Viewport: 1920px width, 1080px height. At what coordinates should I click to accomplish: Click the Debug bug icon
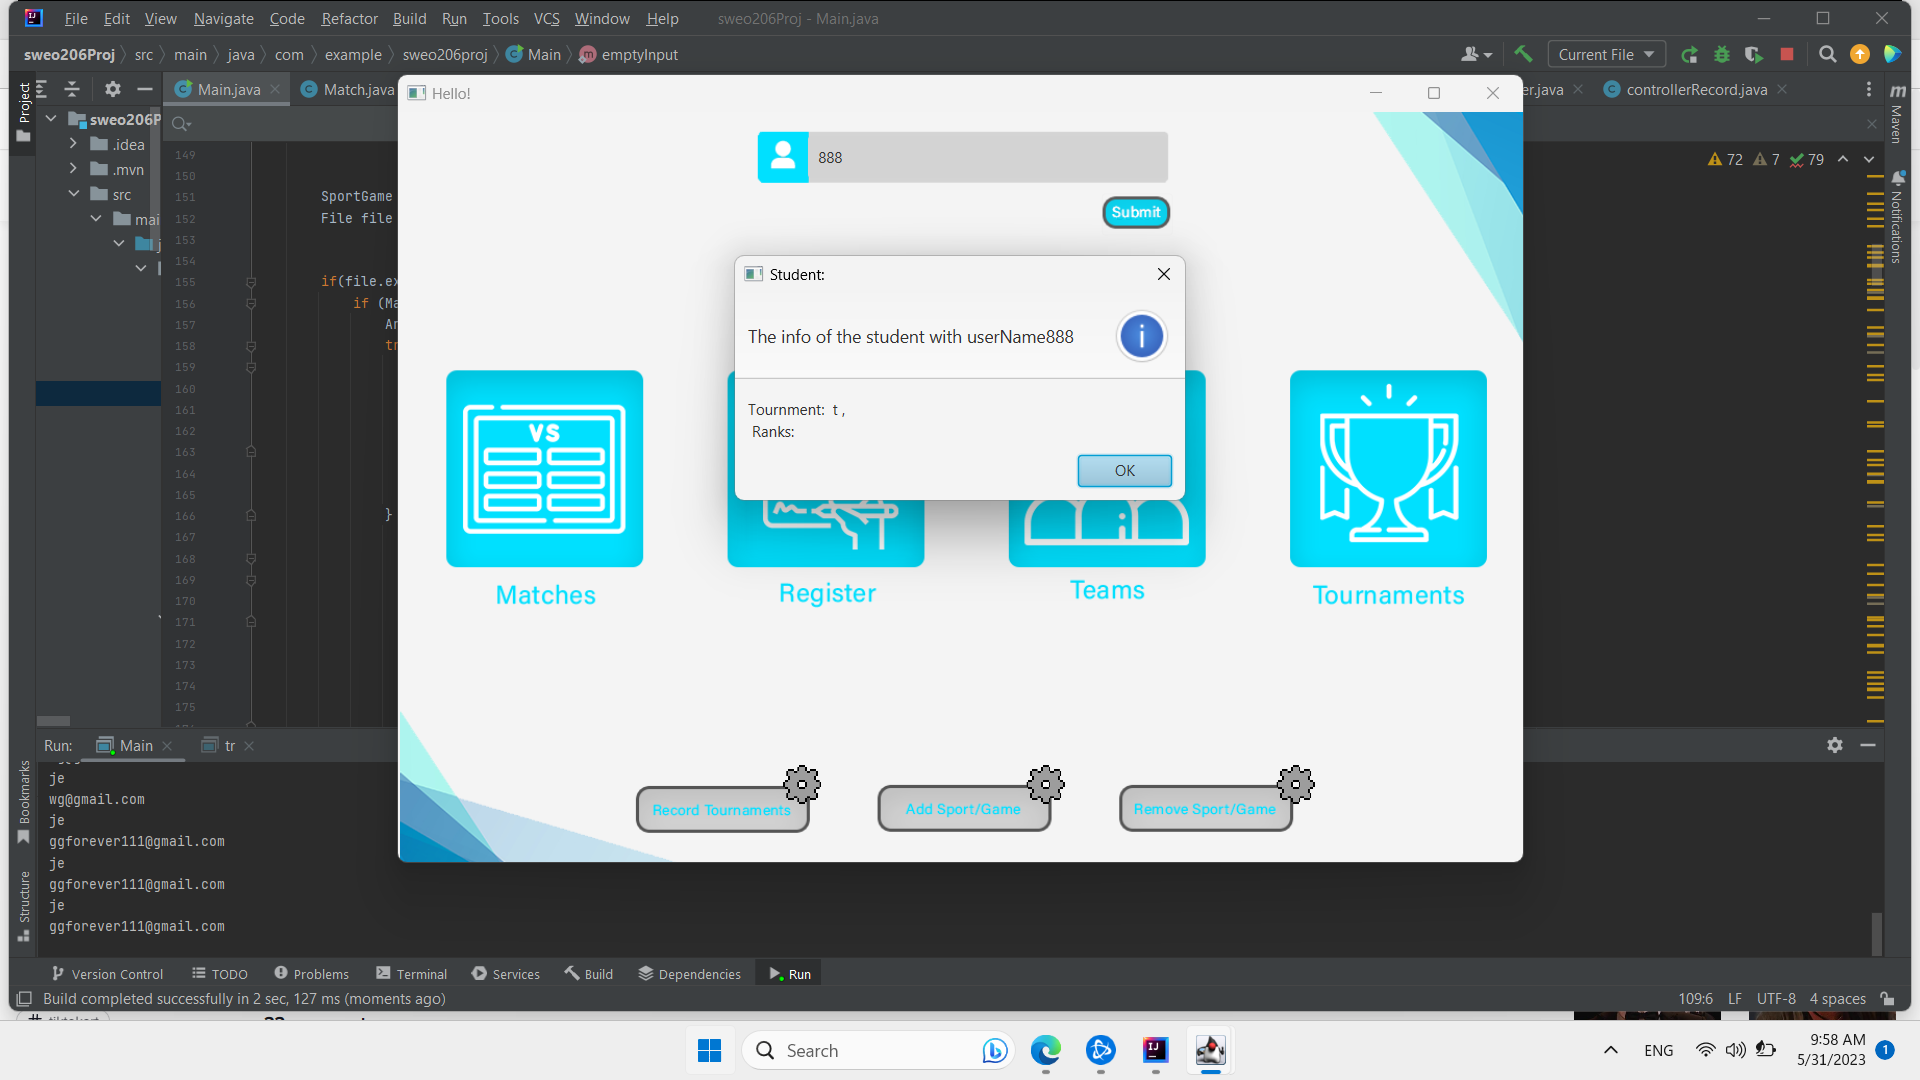pos(1722,54)
